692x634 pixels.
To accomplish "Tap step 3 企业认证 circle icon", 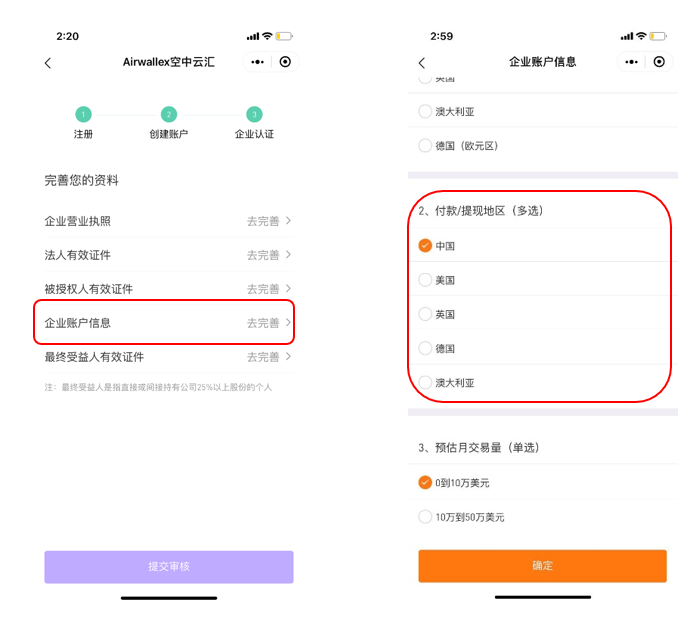I will click(x=254, y=114).
